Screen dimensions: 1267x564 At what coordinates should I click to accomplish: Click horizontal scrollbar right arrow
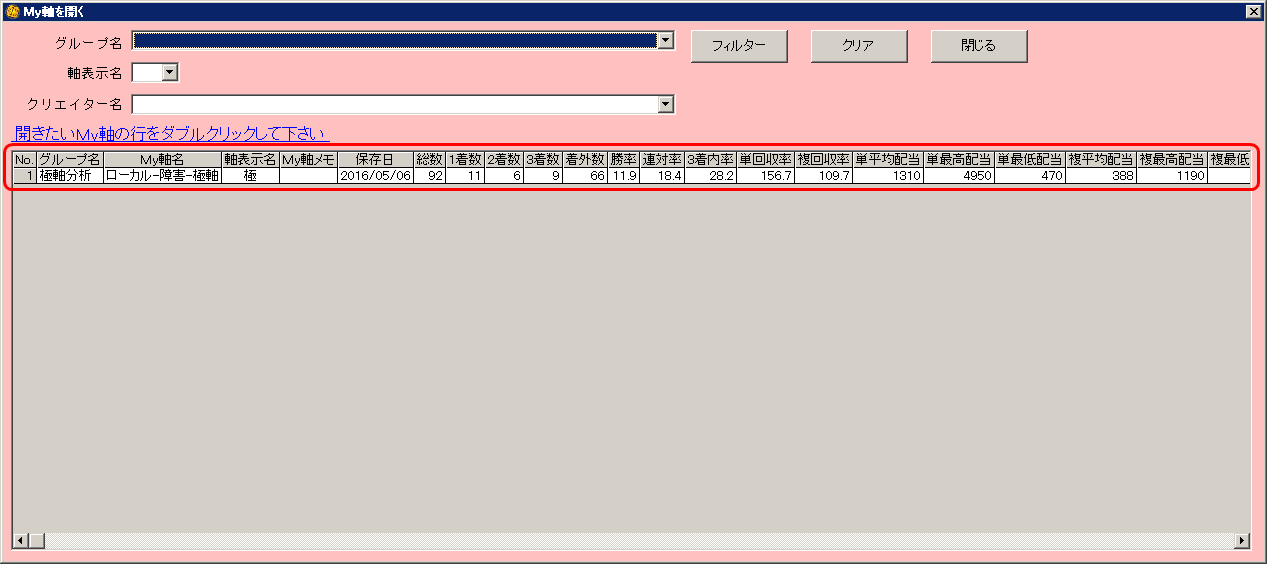1243,540
